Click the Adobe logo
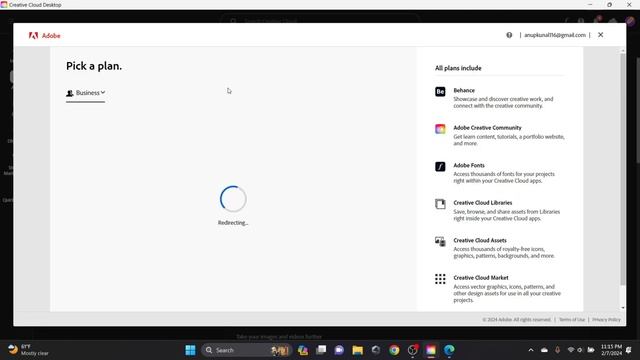The image size is (640, 360). tap(44, 36)
